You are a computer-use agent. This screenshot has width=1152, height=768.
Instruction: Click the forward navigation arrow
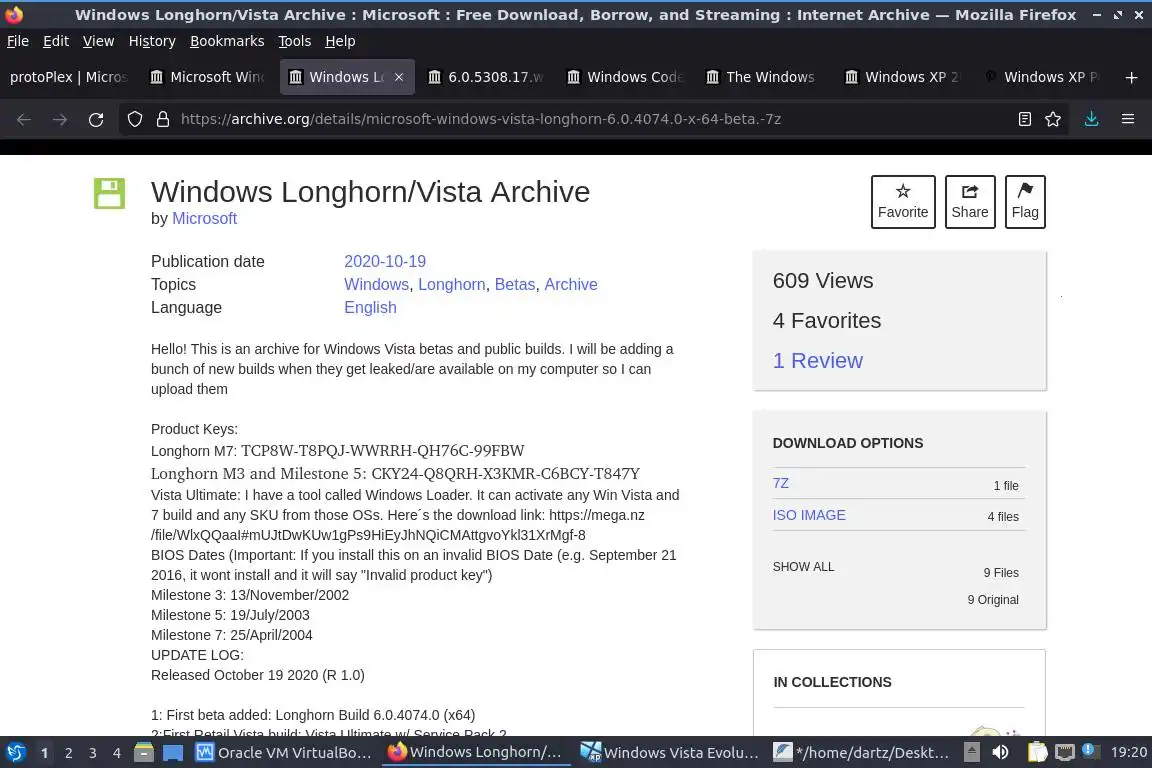60,119
